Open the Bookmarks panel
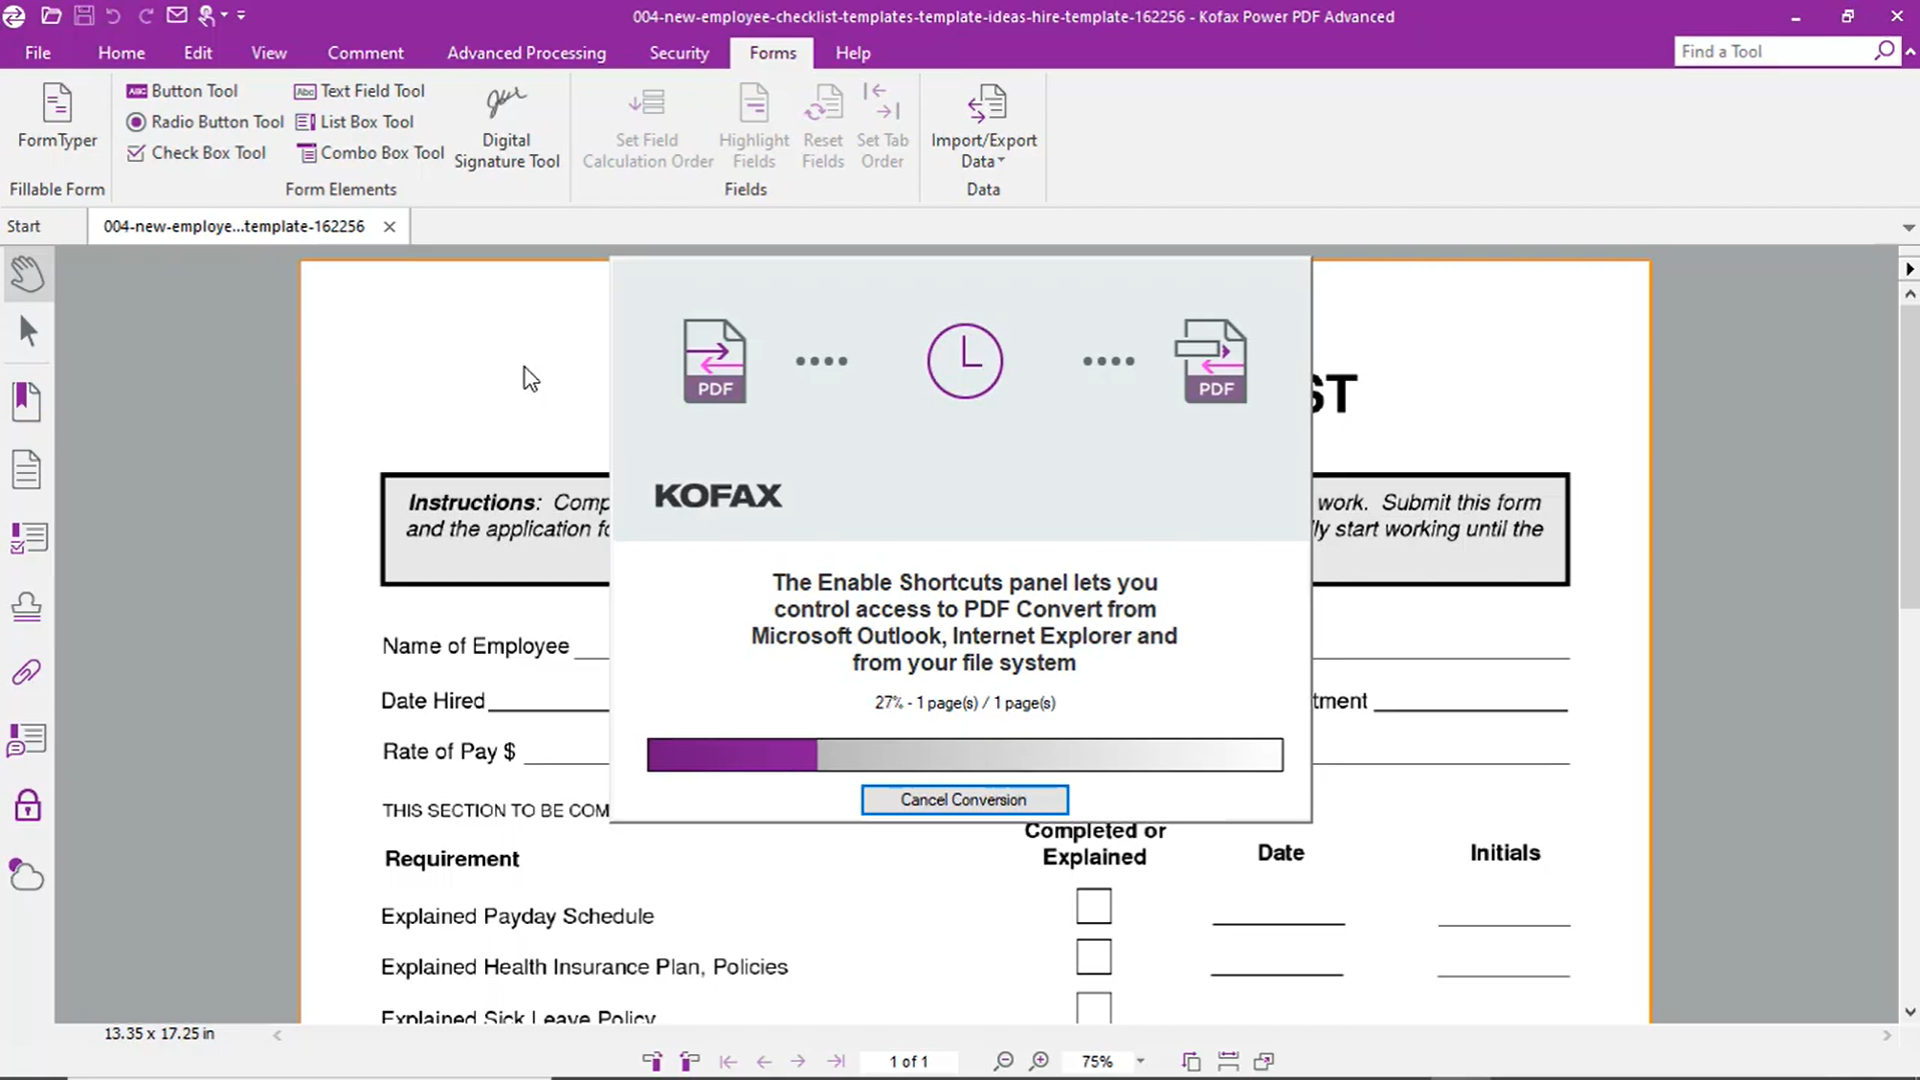 pyautogui.click(x=27, y=401)
